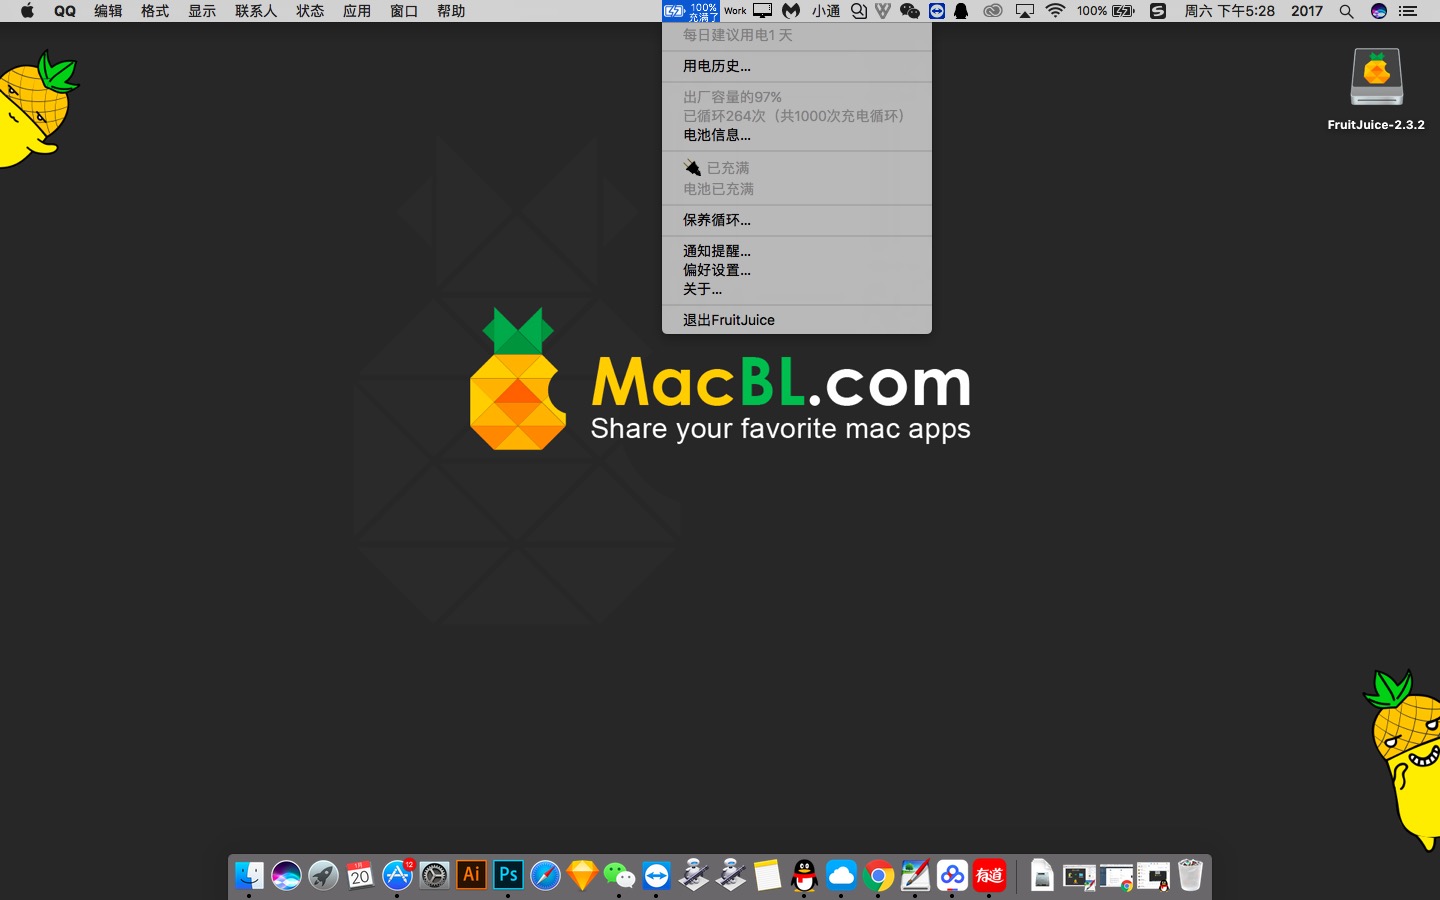Open Sketch diamond icon in Dock
The height and width of the screenshot is (900, 1440).
pos(582,876)
